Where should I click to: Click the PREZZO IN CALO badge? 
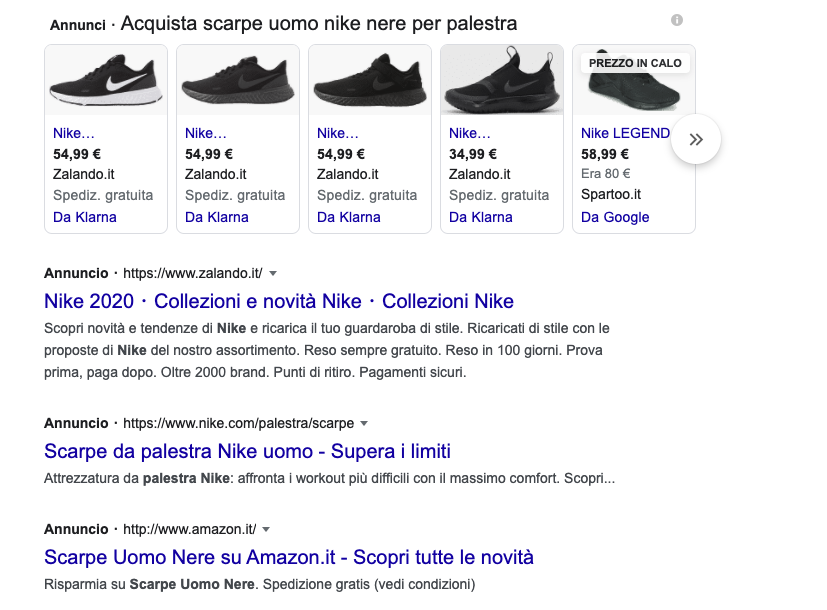pyautogui.click(x=635, y=63)
